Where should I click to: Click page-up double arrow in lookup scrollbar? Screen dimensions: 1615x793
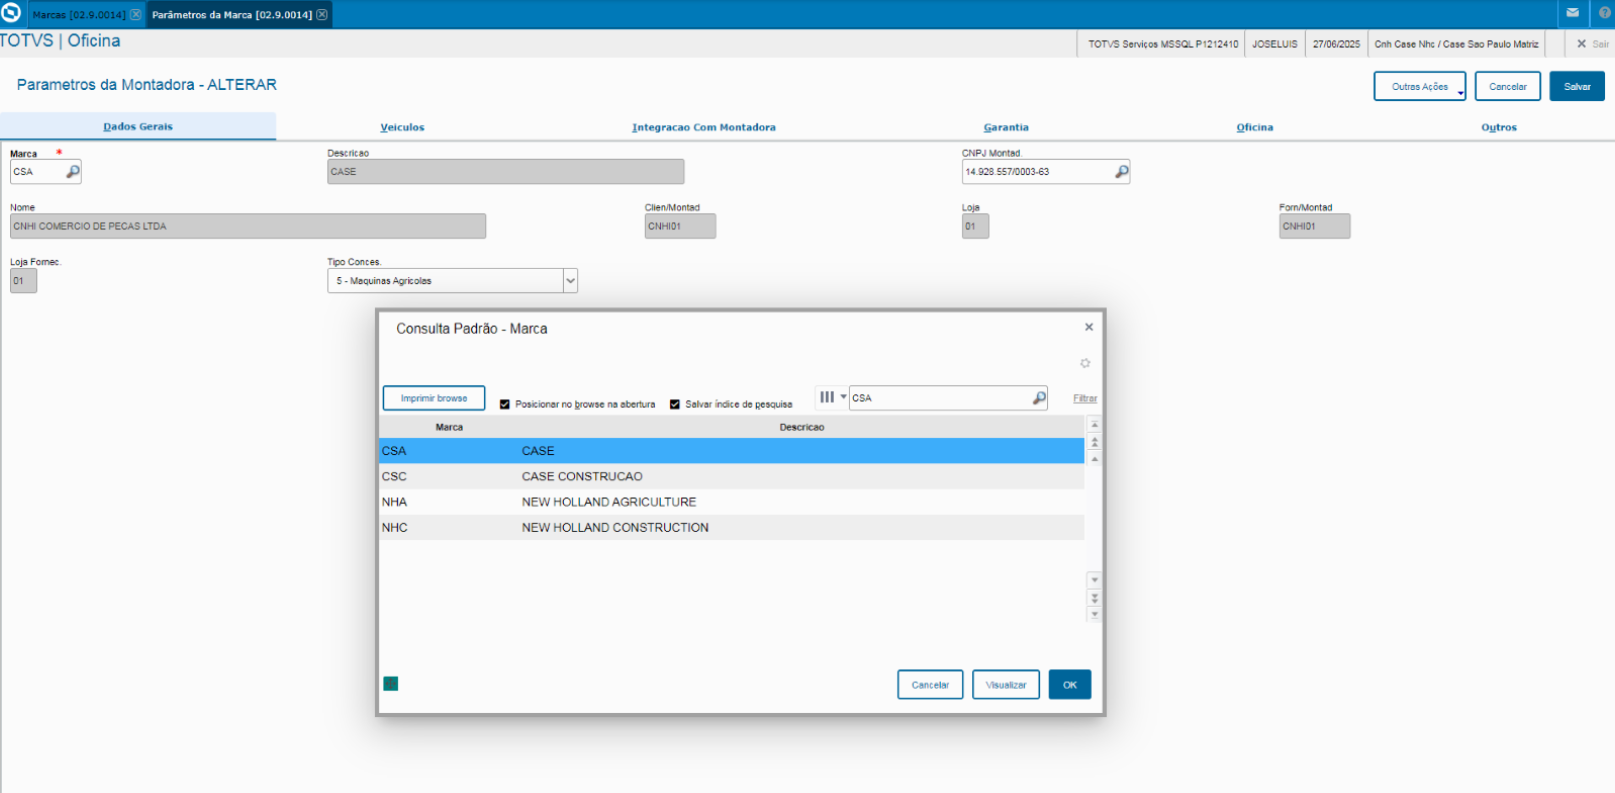1095,442
